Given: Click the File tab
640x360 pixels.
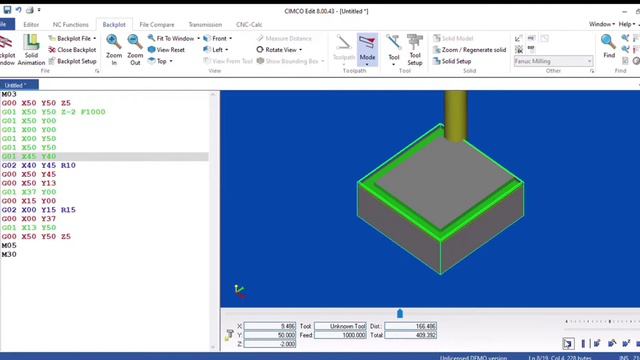Looking at the screenshot, I should tap(7, 24).
